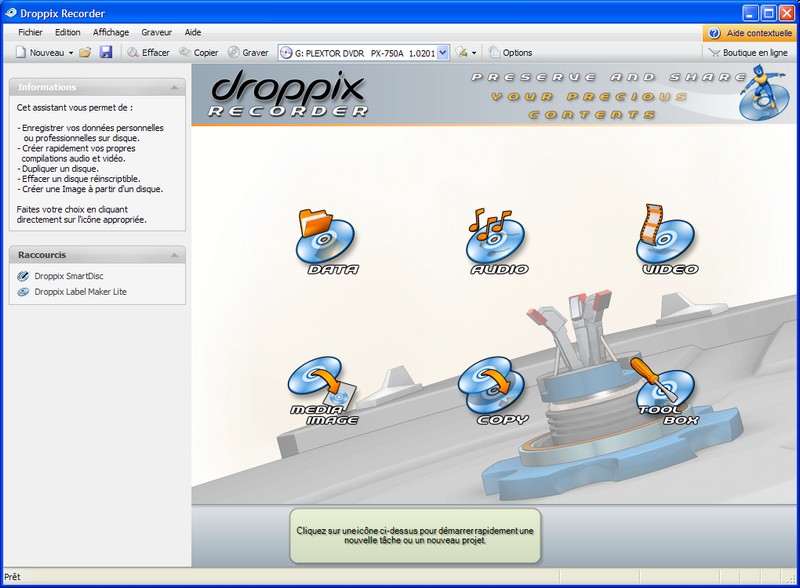Click the drive tools icon after drive selector
800x588 pixels.
click(462, 52)
